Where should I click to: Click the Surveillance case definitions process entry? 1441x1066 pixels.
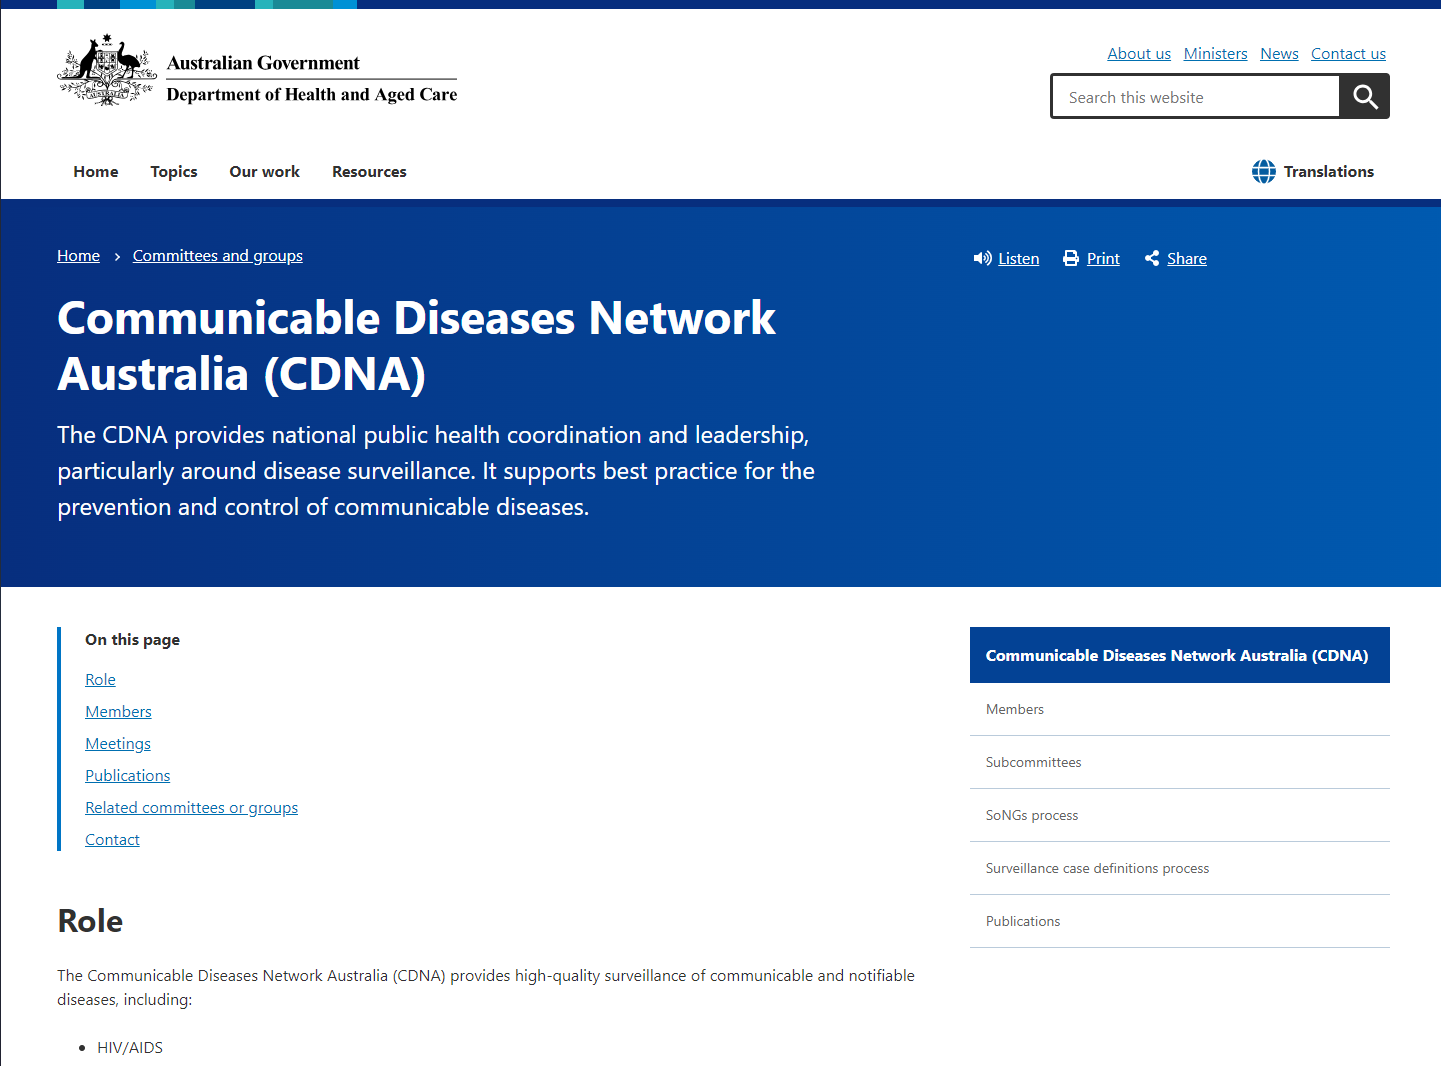1097,868
